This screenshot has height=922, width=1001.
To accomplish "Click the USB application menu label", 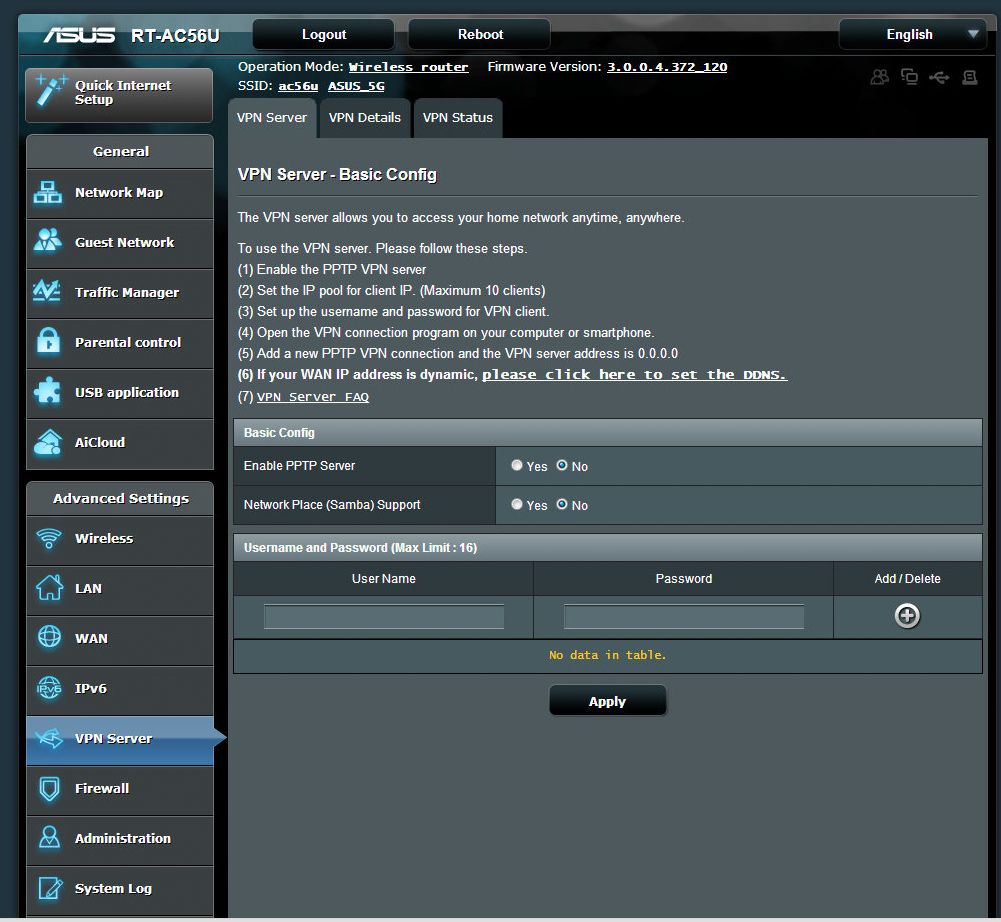I will [x=127, y=392].
